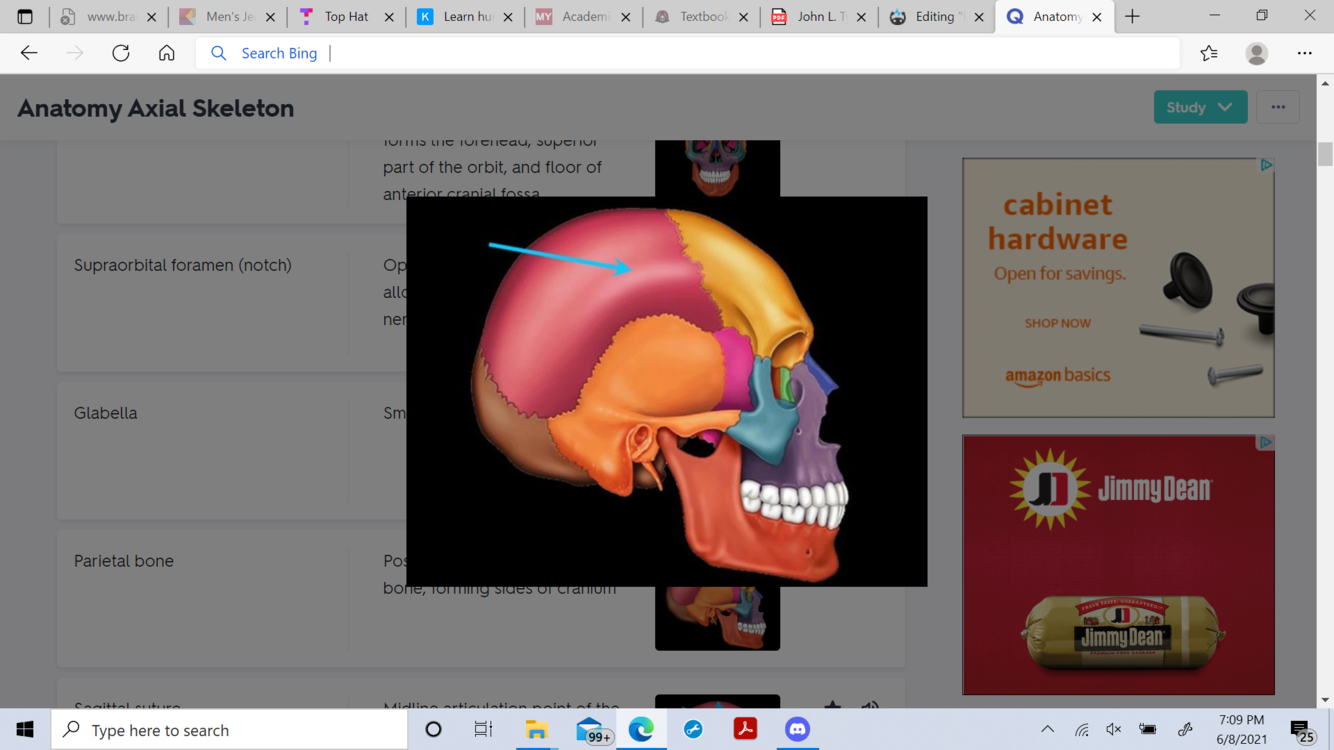Open the tab actions menu icon
This screenshot has width=1334, height=750.
[25, 16]
